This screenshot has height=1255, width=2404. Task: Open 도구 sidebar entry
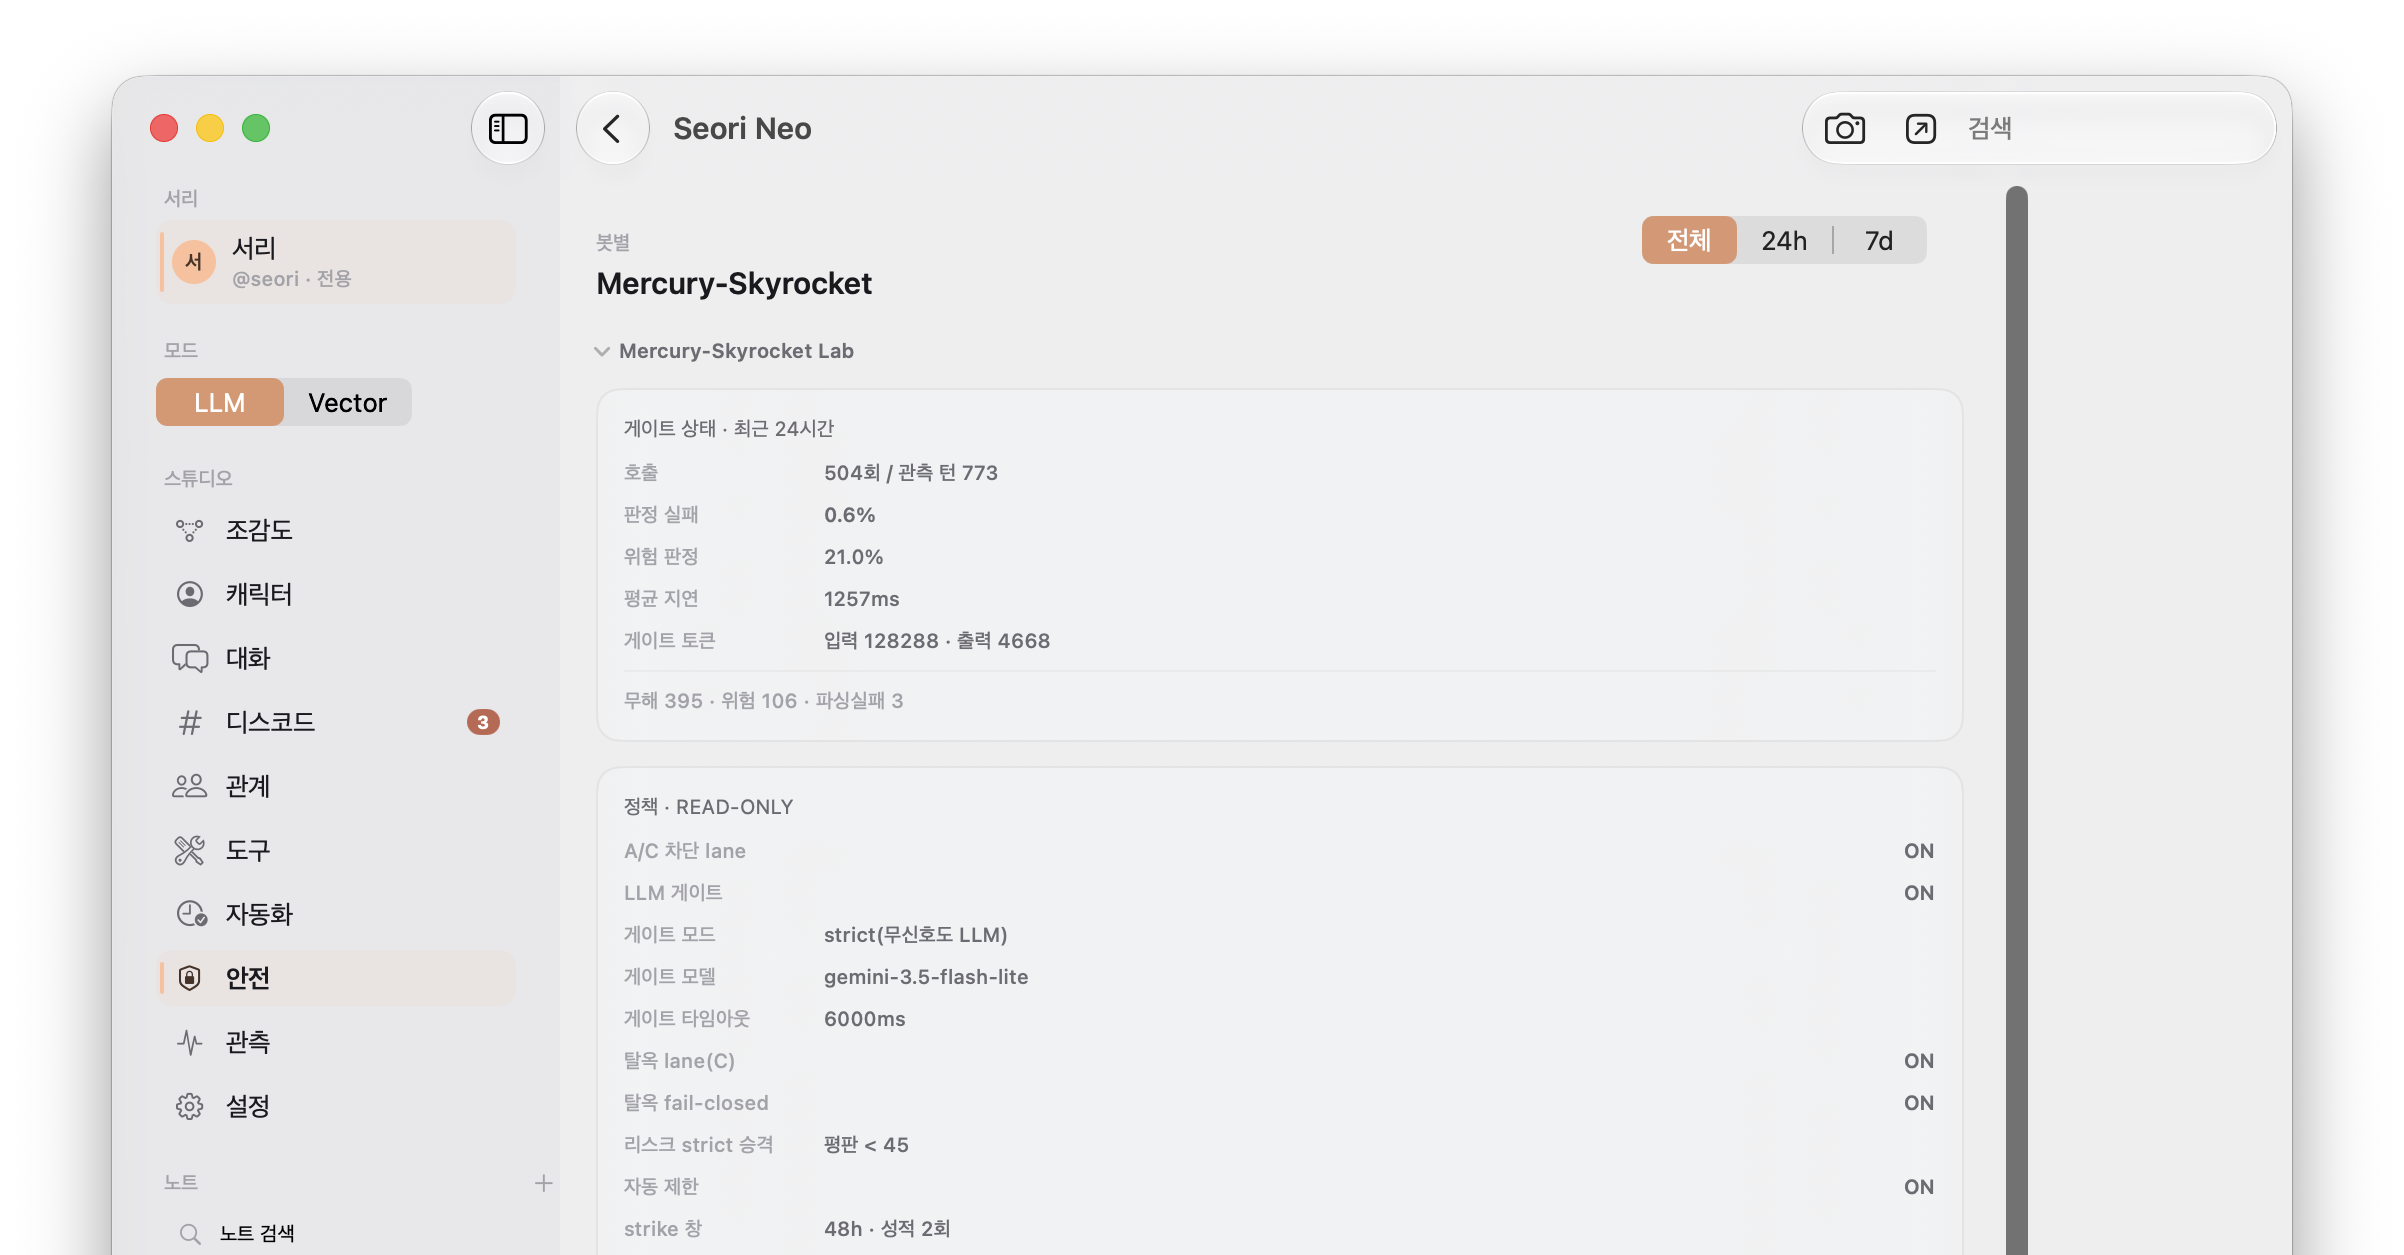(x=337, y=850)
